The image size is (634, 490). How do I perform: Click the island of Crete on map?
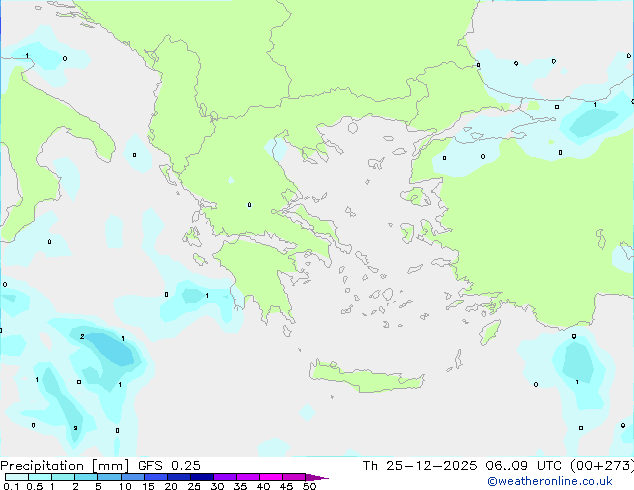click(x=366, y=377)
